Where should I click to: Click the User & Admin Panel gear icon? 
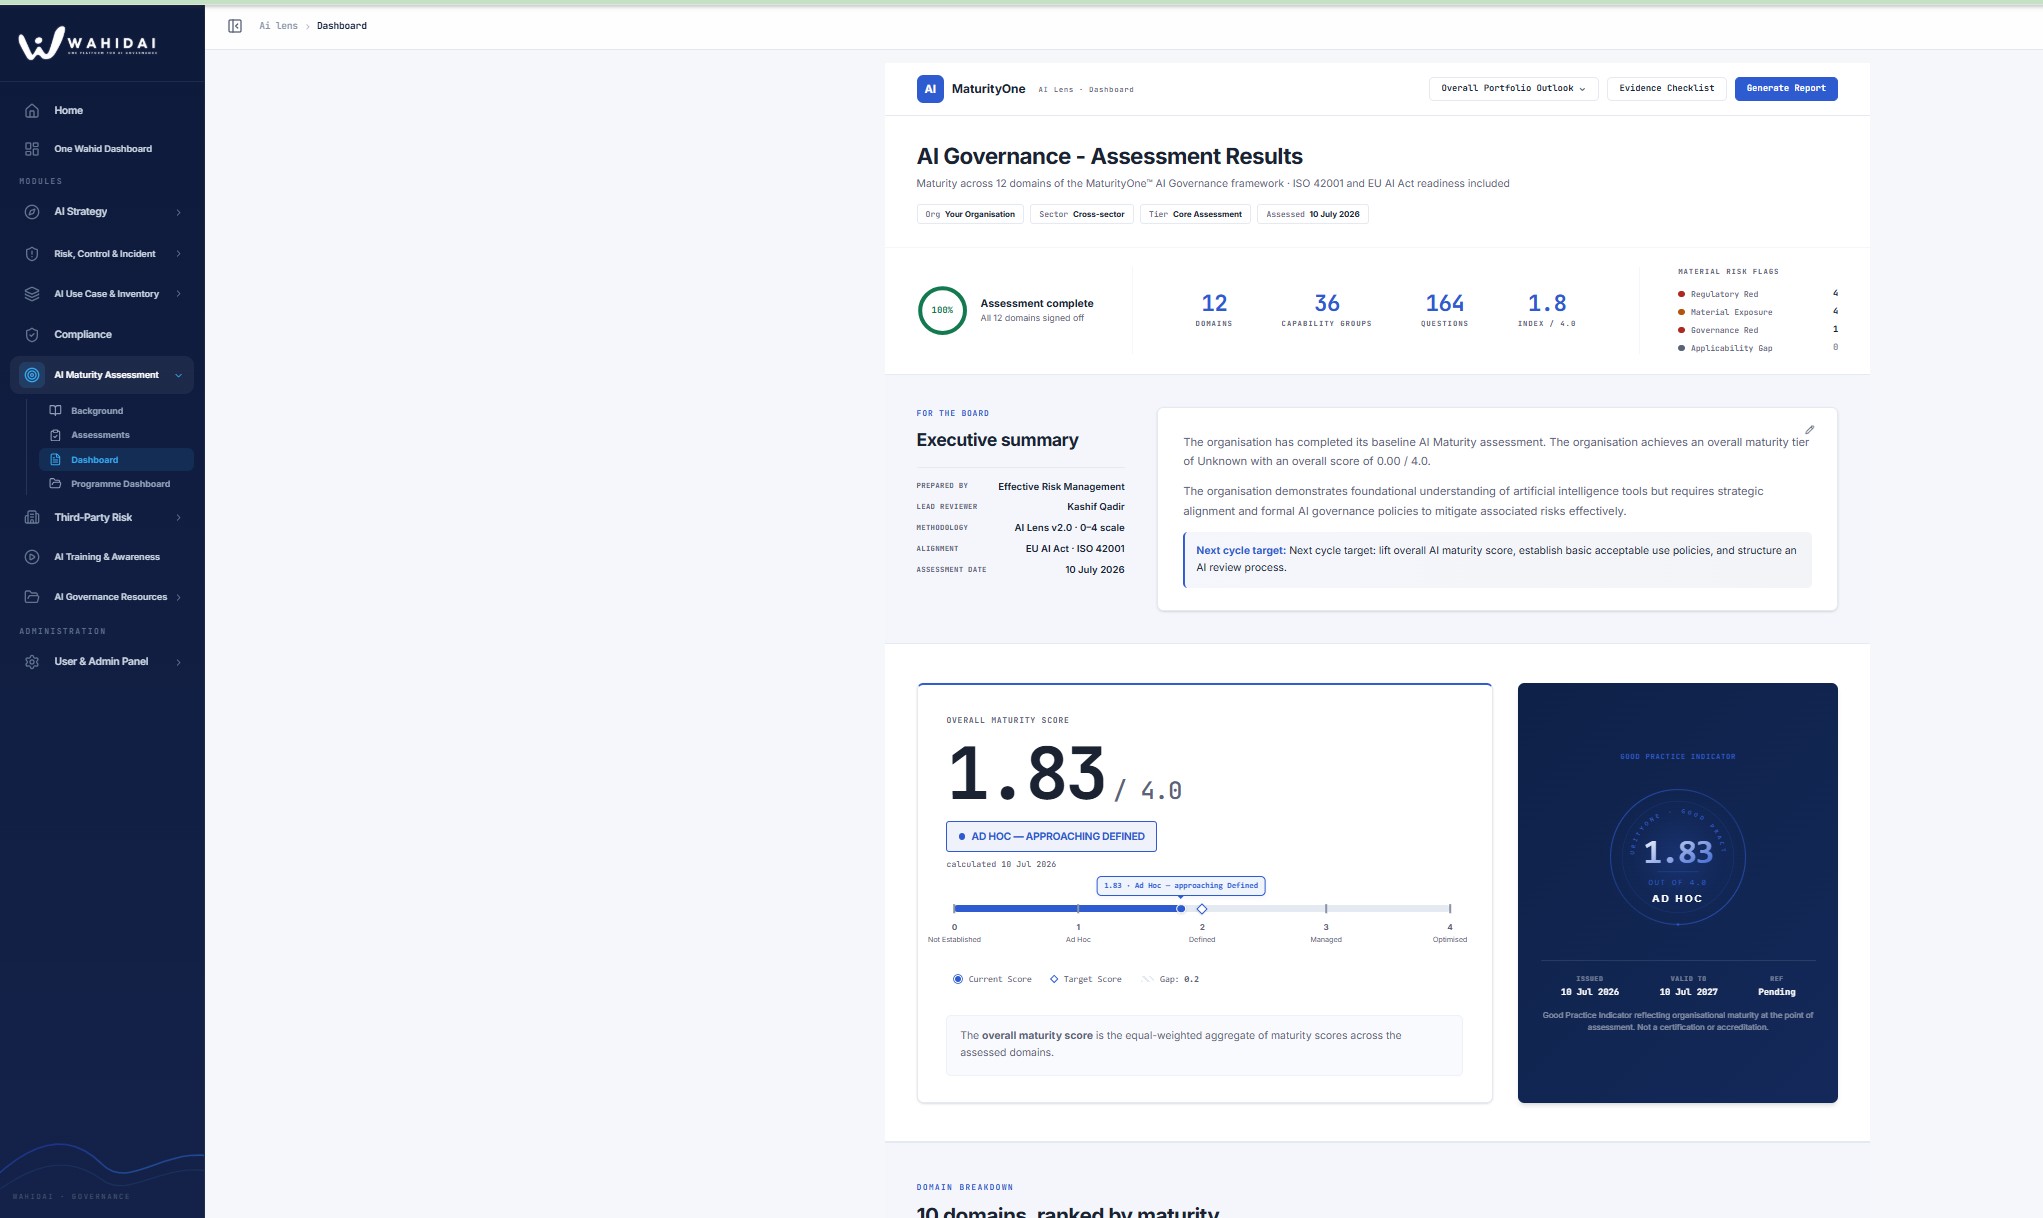tap(32, 662)
